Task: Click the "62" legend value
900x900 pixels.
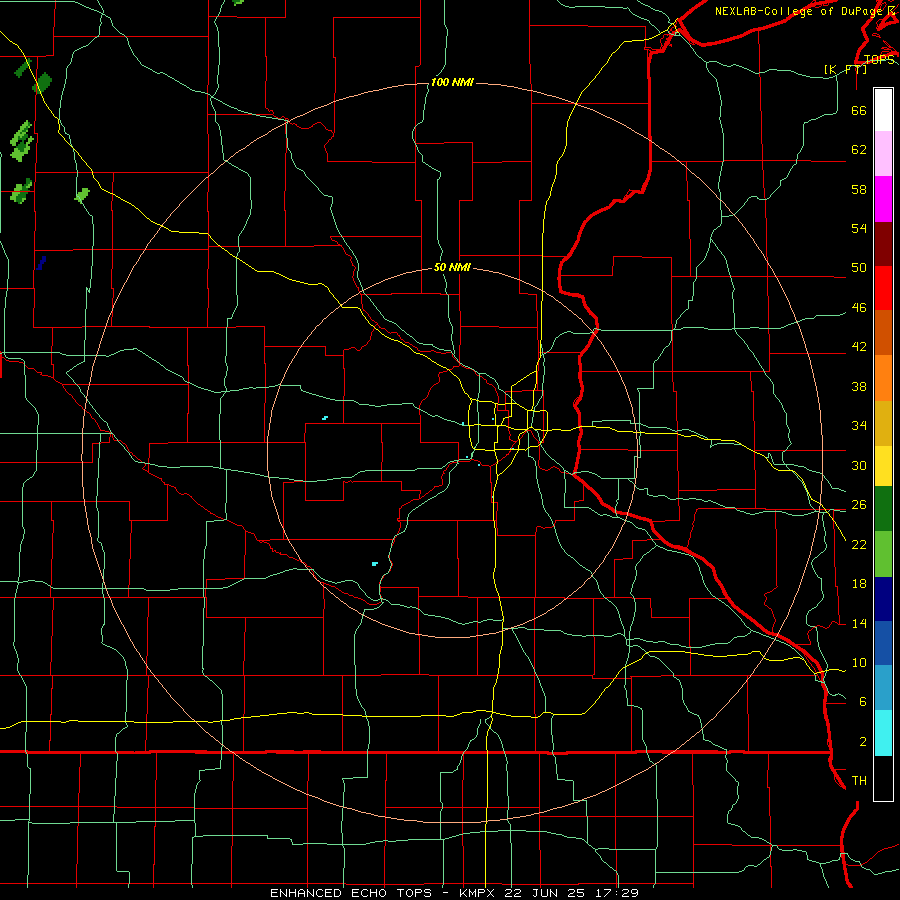Action: click(x=859, y=150)
